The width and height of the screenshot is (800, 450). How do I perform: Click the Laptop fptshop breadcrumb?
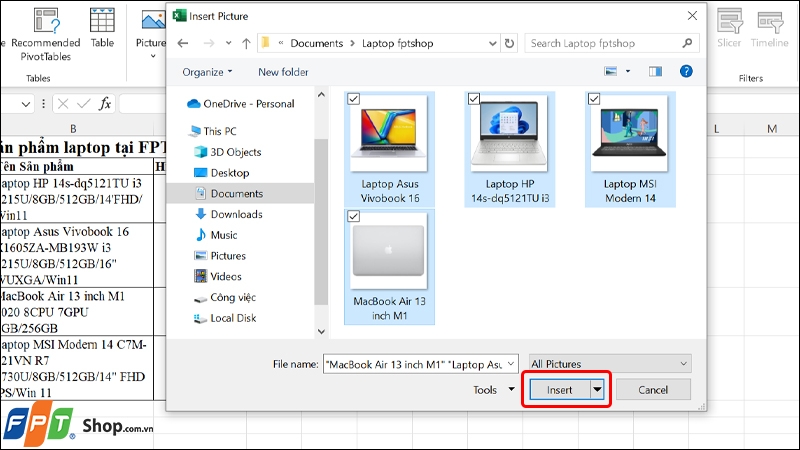tap(397, 43)
